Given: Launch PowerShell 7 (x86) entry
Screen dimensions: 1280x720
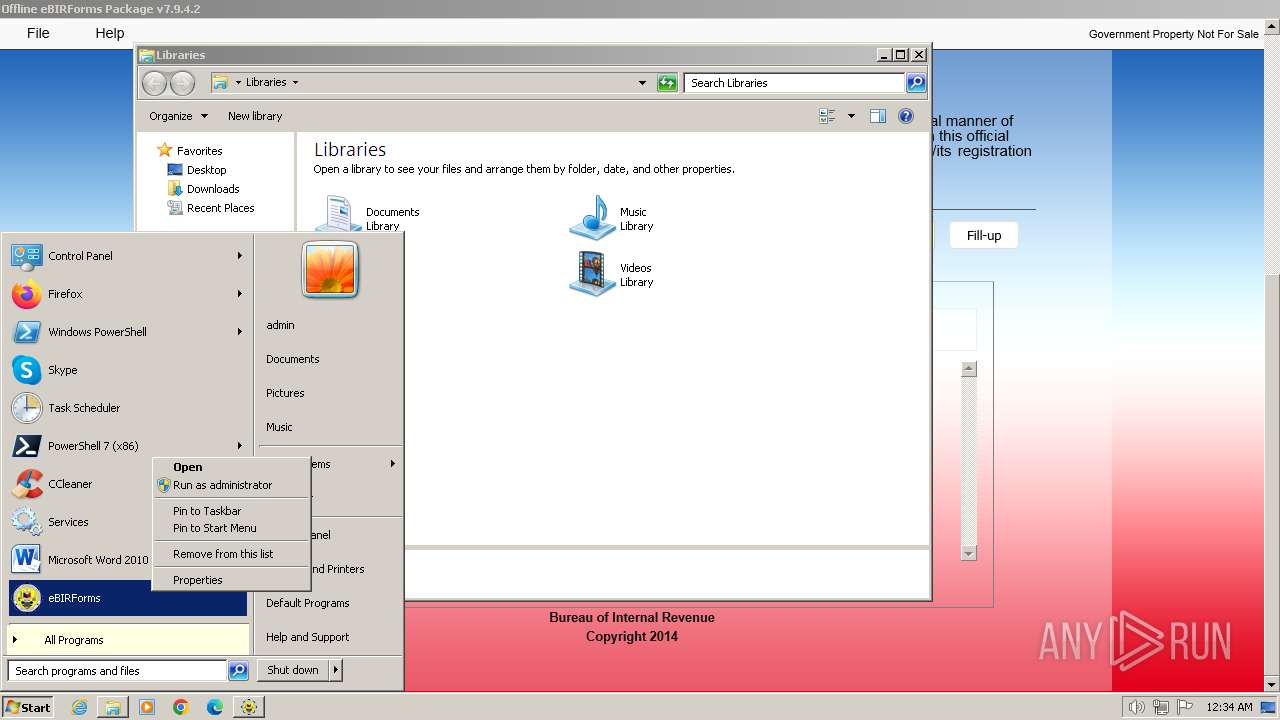Looking at the screenshot, I should [x=128, y=446].
